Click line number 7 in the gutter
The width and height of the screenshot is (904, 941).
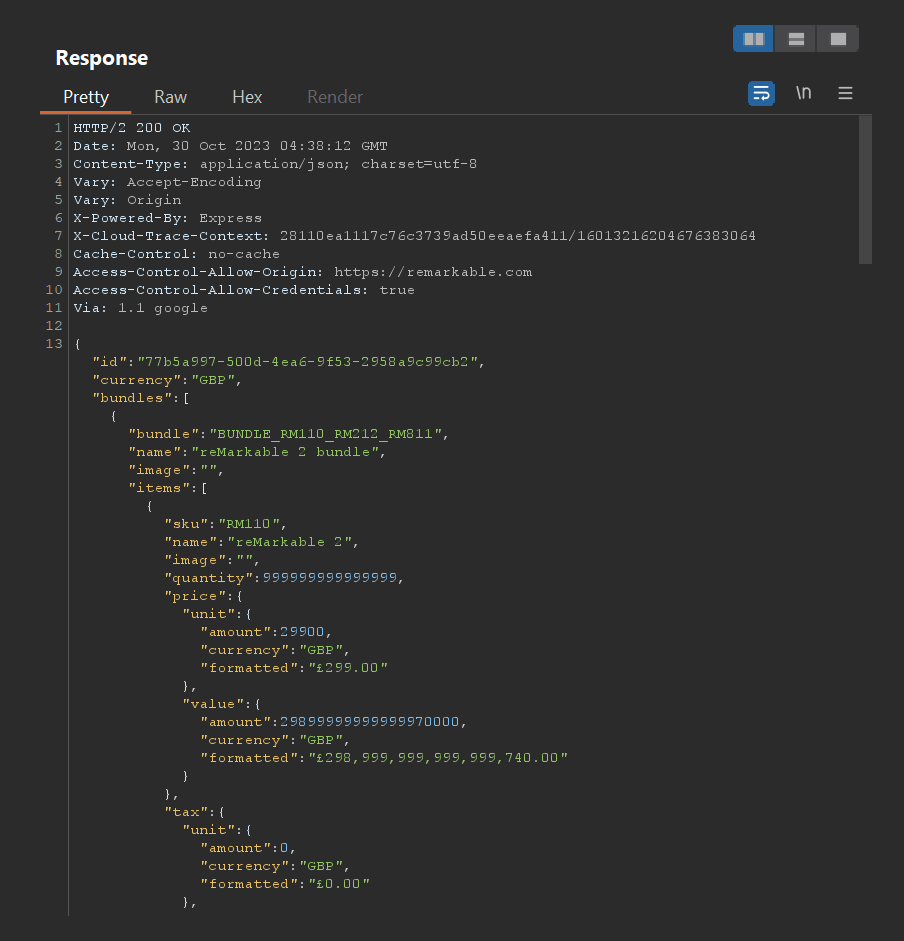coord(58,236)
